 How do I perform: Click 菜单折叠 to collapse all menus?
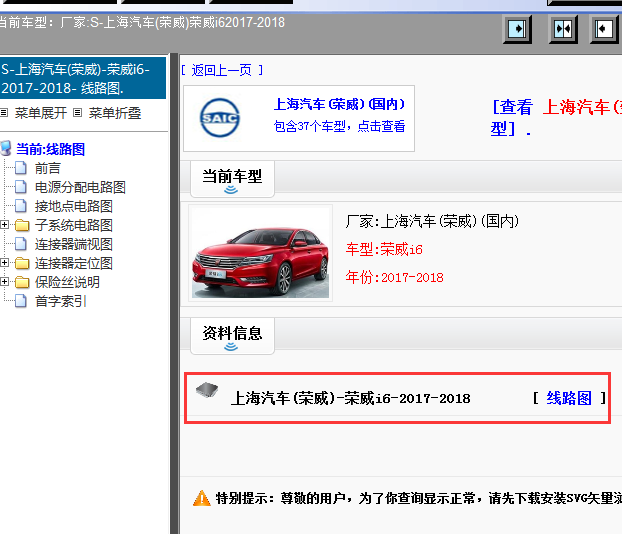(115, 113)
